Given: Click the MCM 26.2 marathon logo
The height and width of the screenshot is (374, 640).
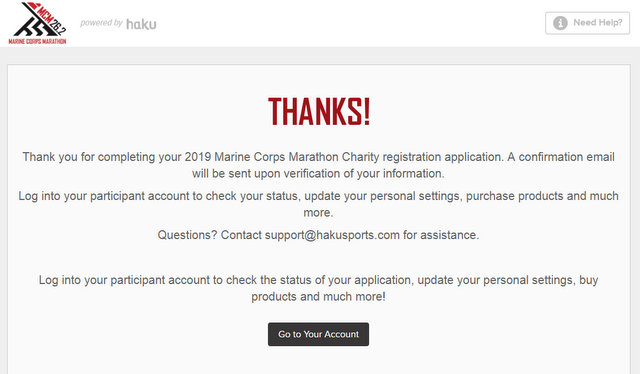Looking at the screenshot, I should pyautogui.click(x=38, y=23).
